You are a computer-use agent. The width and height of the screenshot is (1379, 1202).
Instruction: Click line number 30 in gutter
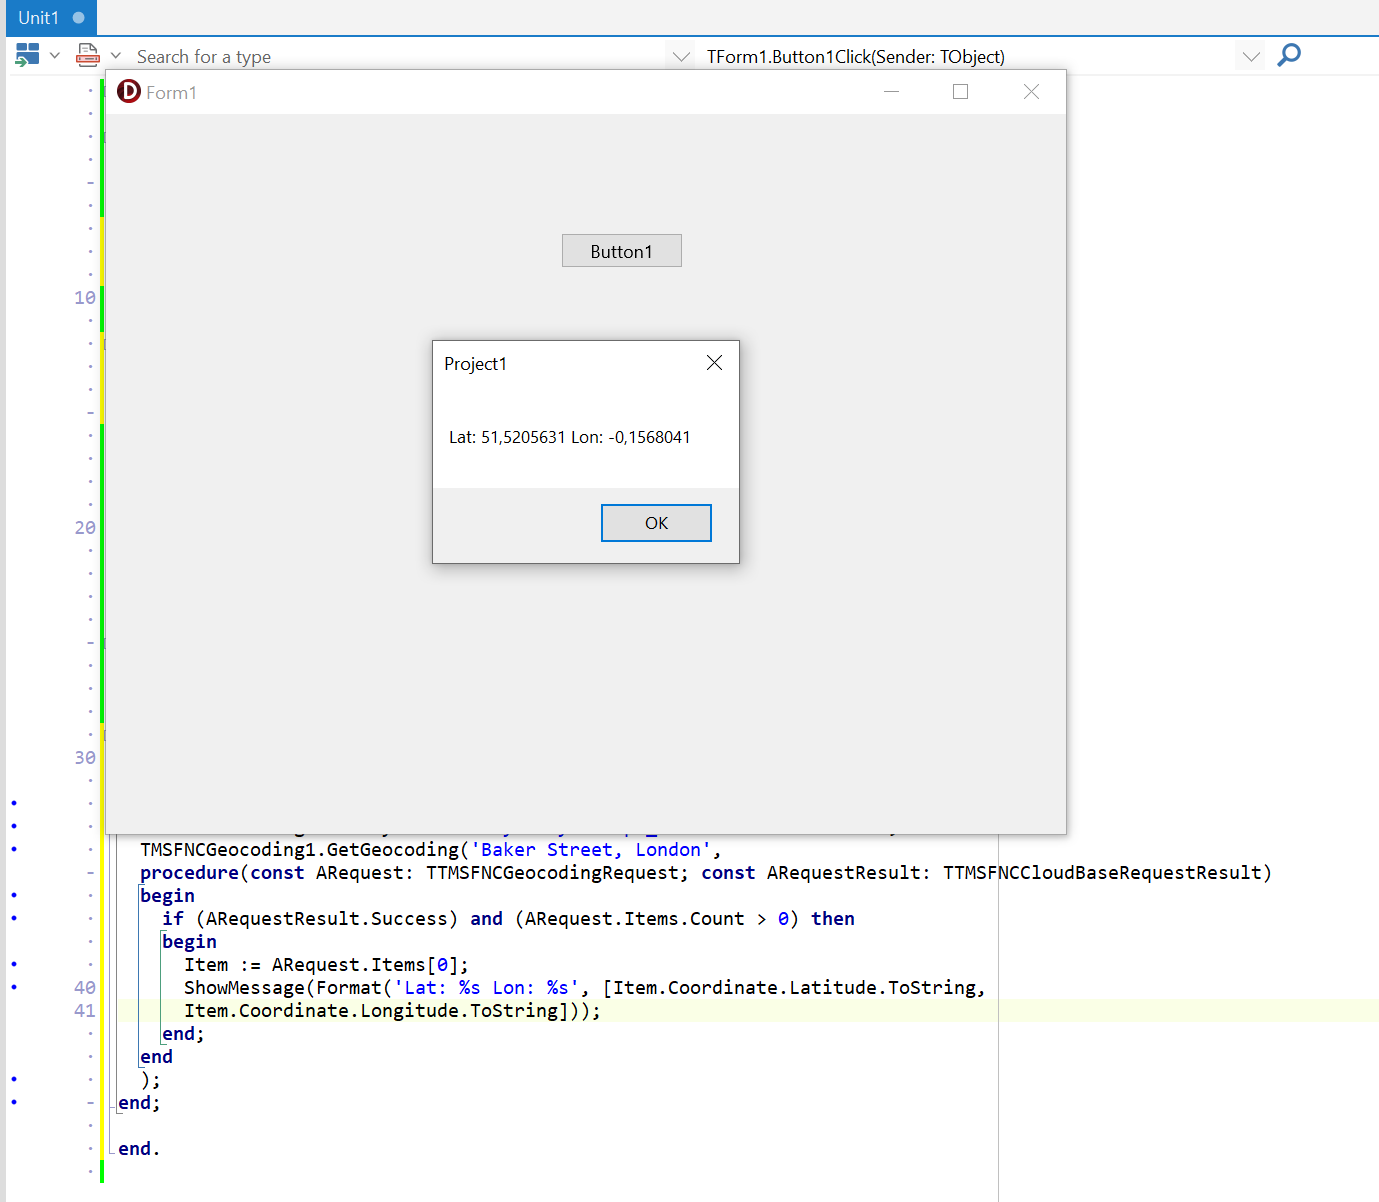(85, 757)
